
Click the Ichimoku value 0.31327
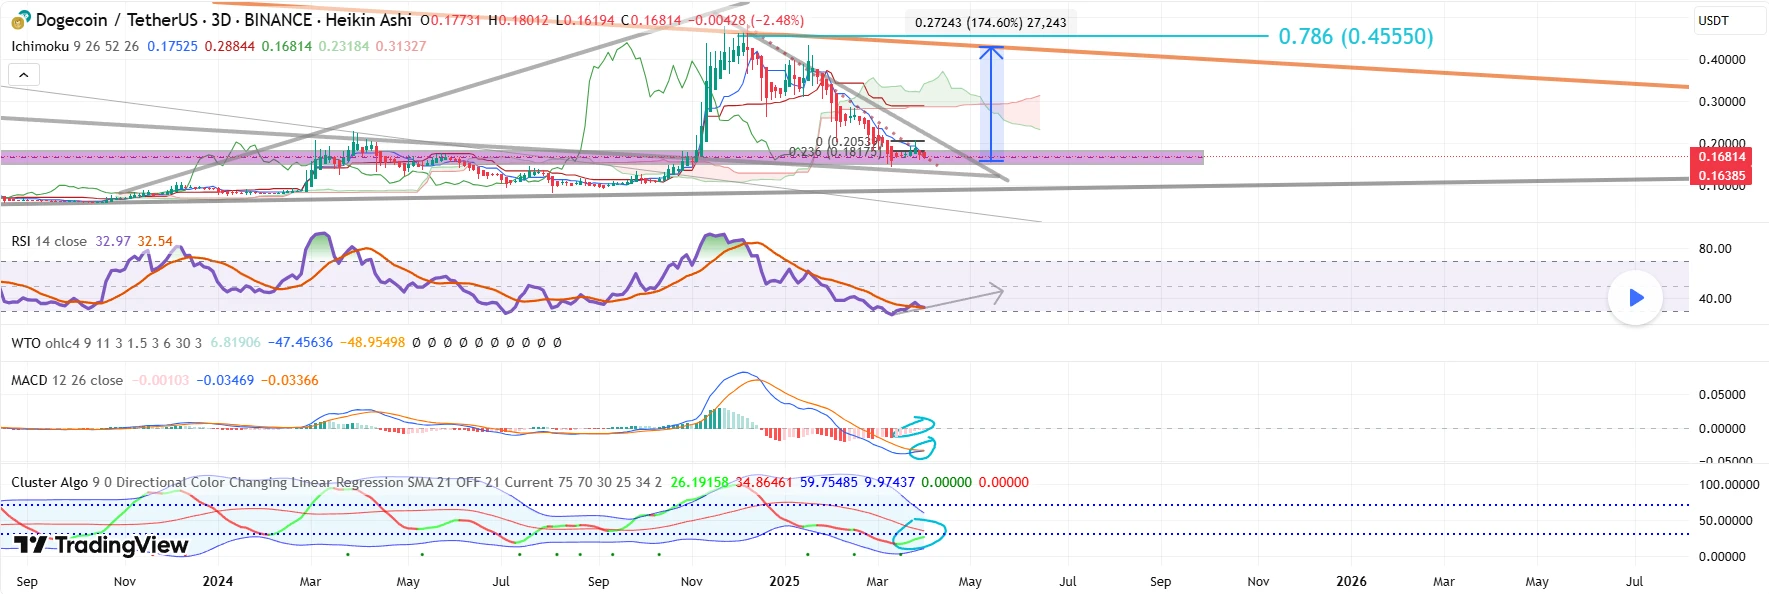coord(401,46)
